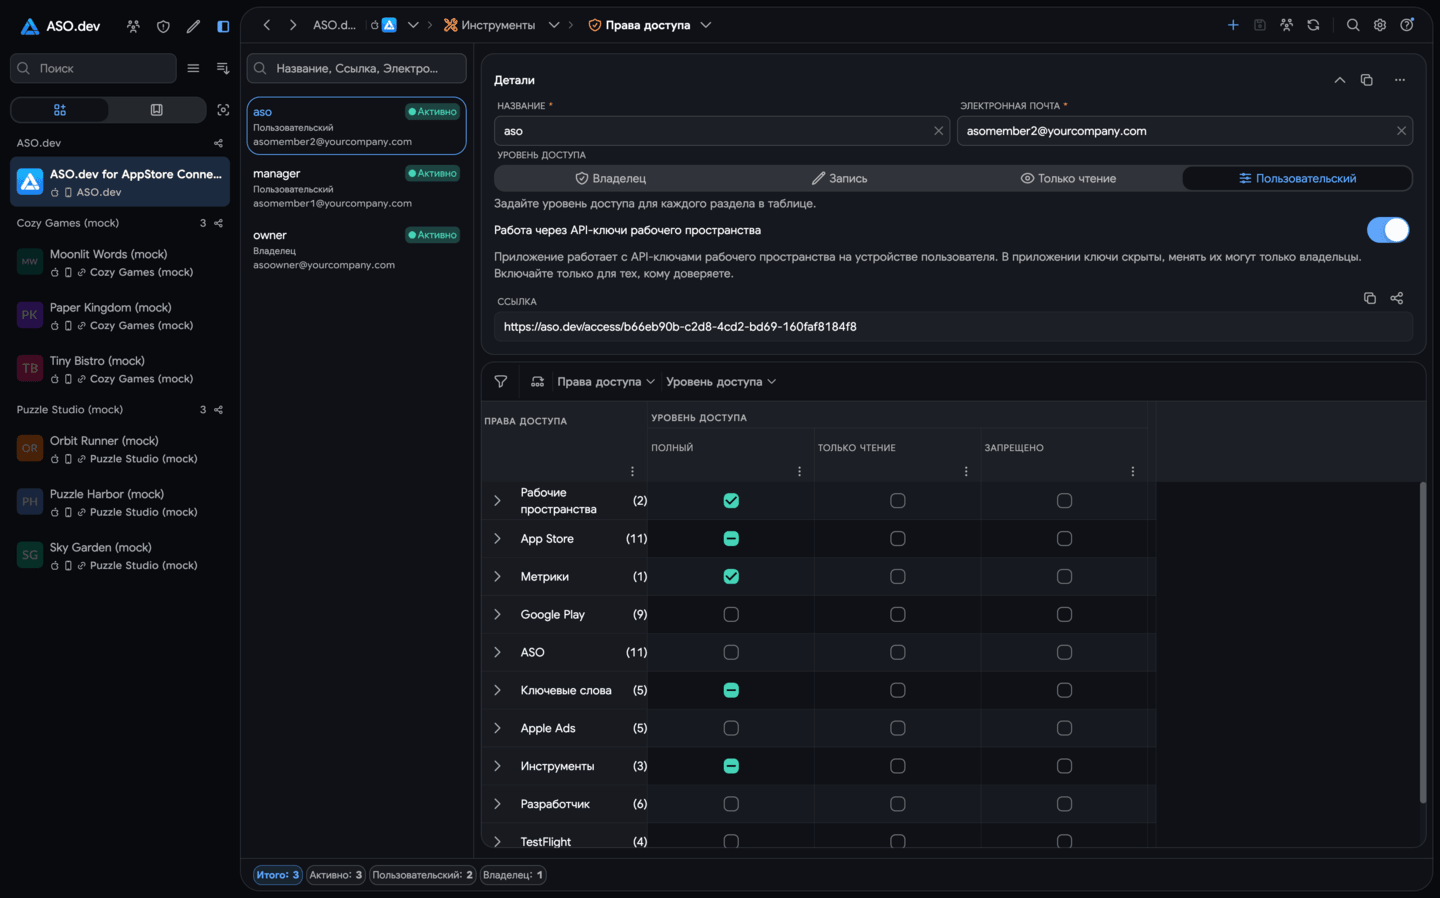Open the Уровень доступа dropdown above the table
This screenshot has width=1440, height=898.
pyautogui.click(x=721, y=381)
